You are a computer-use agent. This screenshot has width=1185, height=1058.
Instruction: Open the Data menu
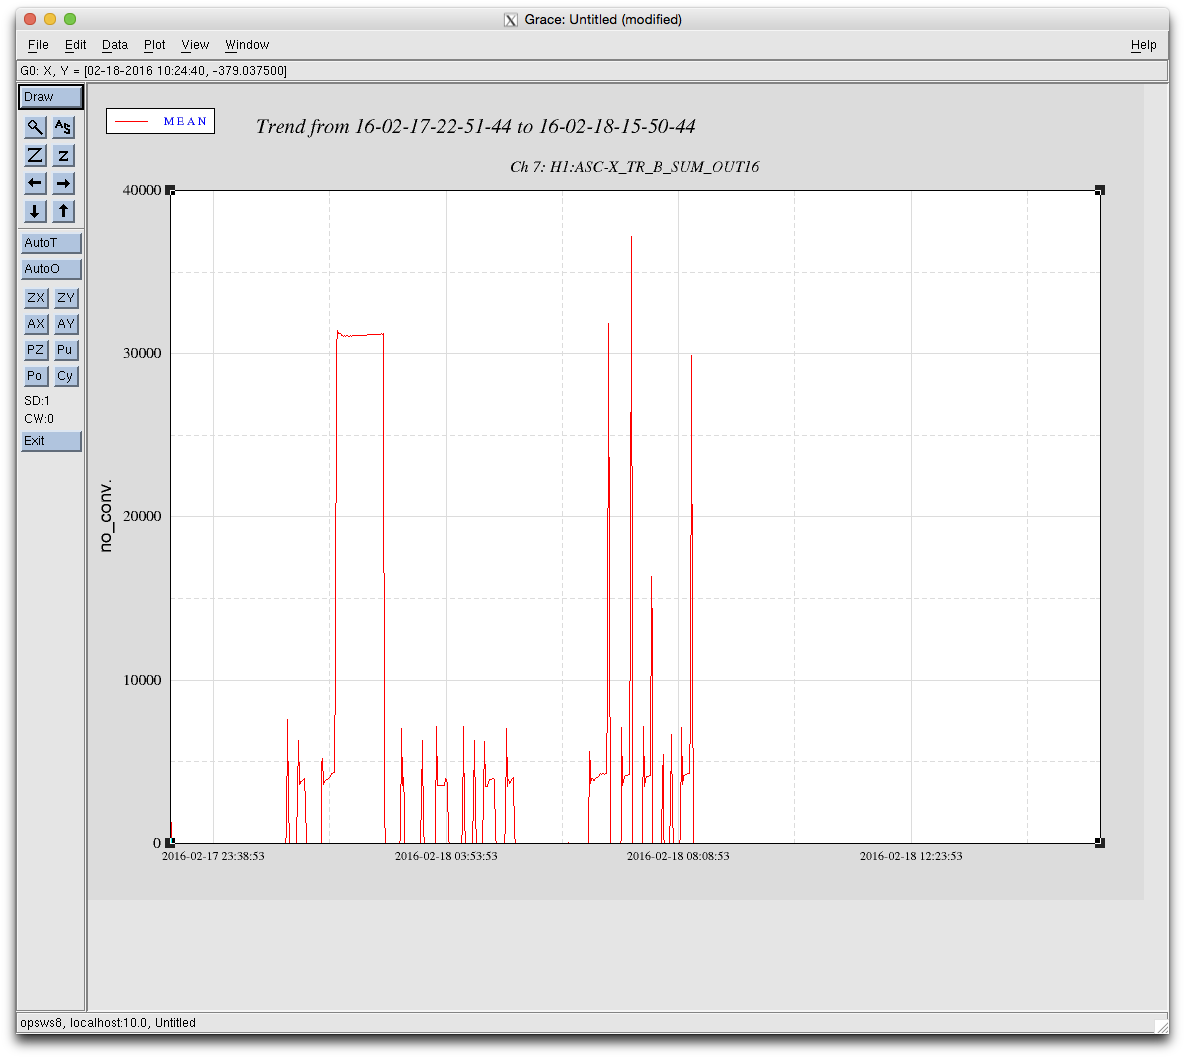pos(115,45)
